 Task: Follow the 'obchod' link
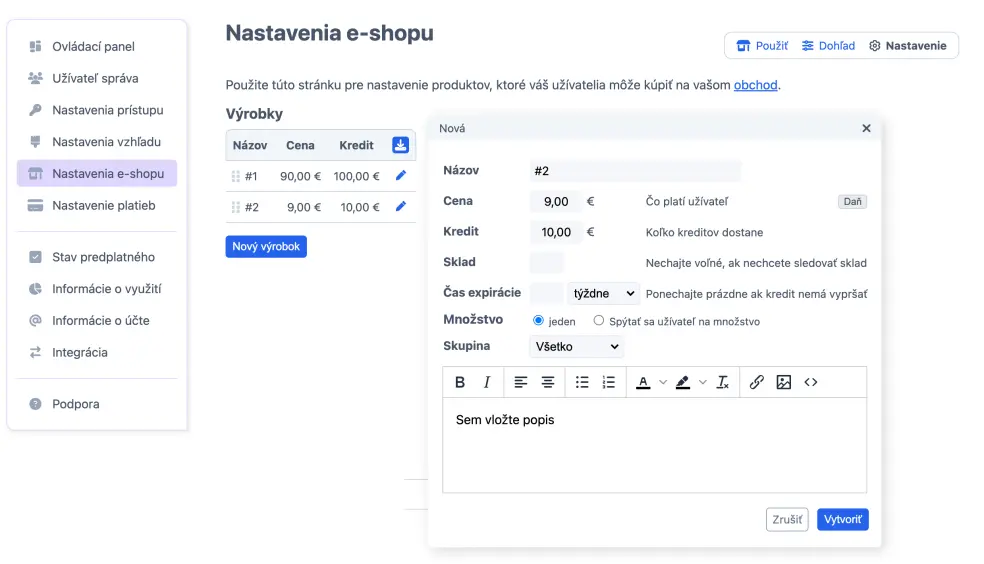click(755, 85)
